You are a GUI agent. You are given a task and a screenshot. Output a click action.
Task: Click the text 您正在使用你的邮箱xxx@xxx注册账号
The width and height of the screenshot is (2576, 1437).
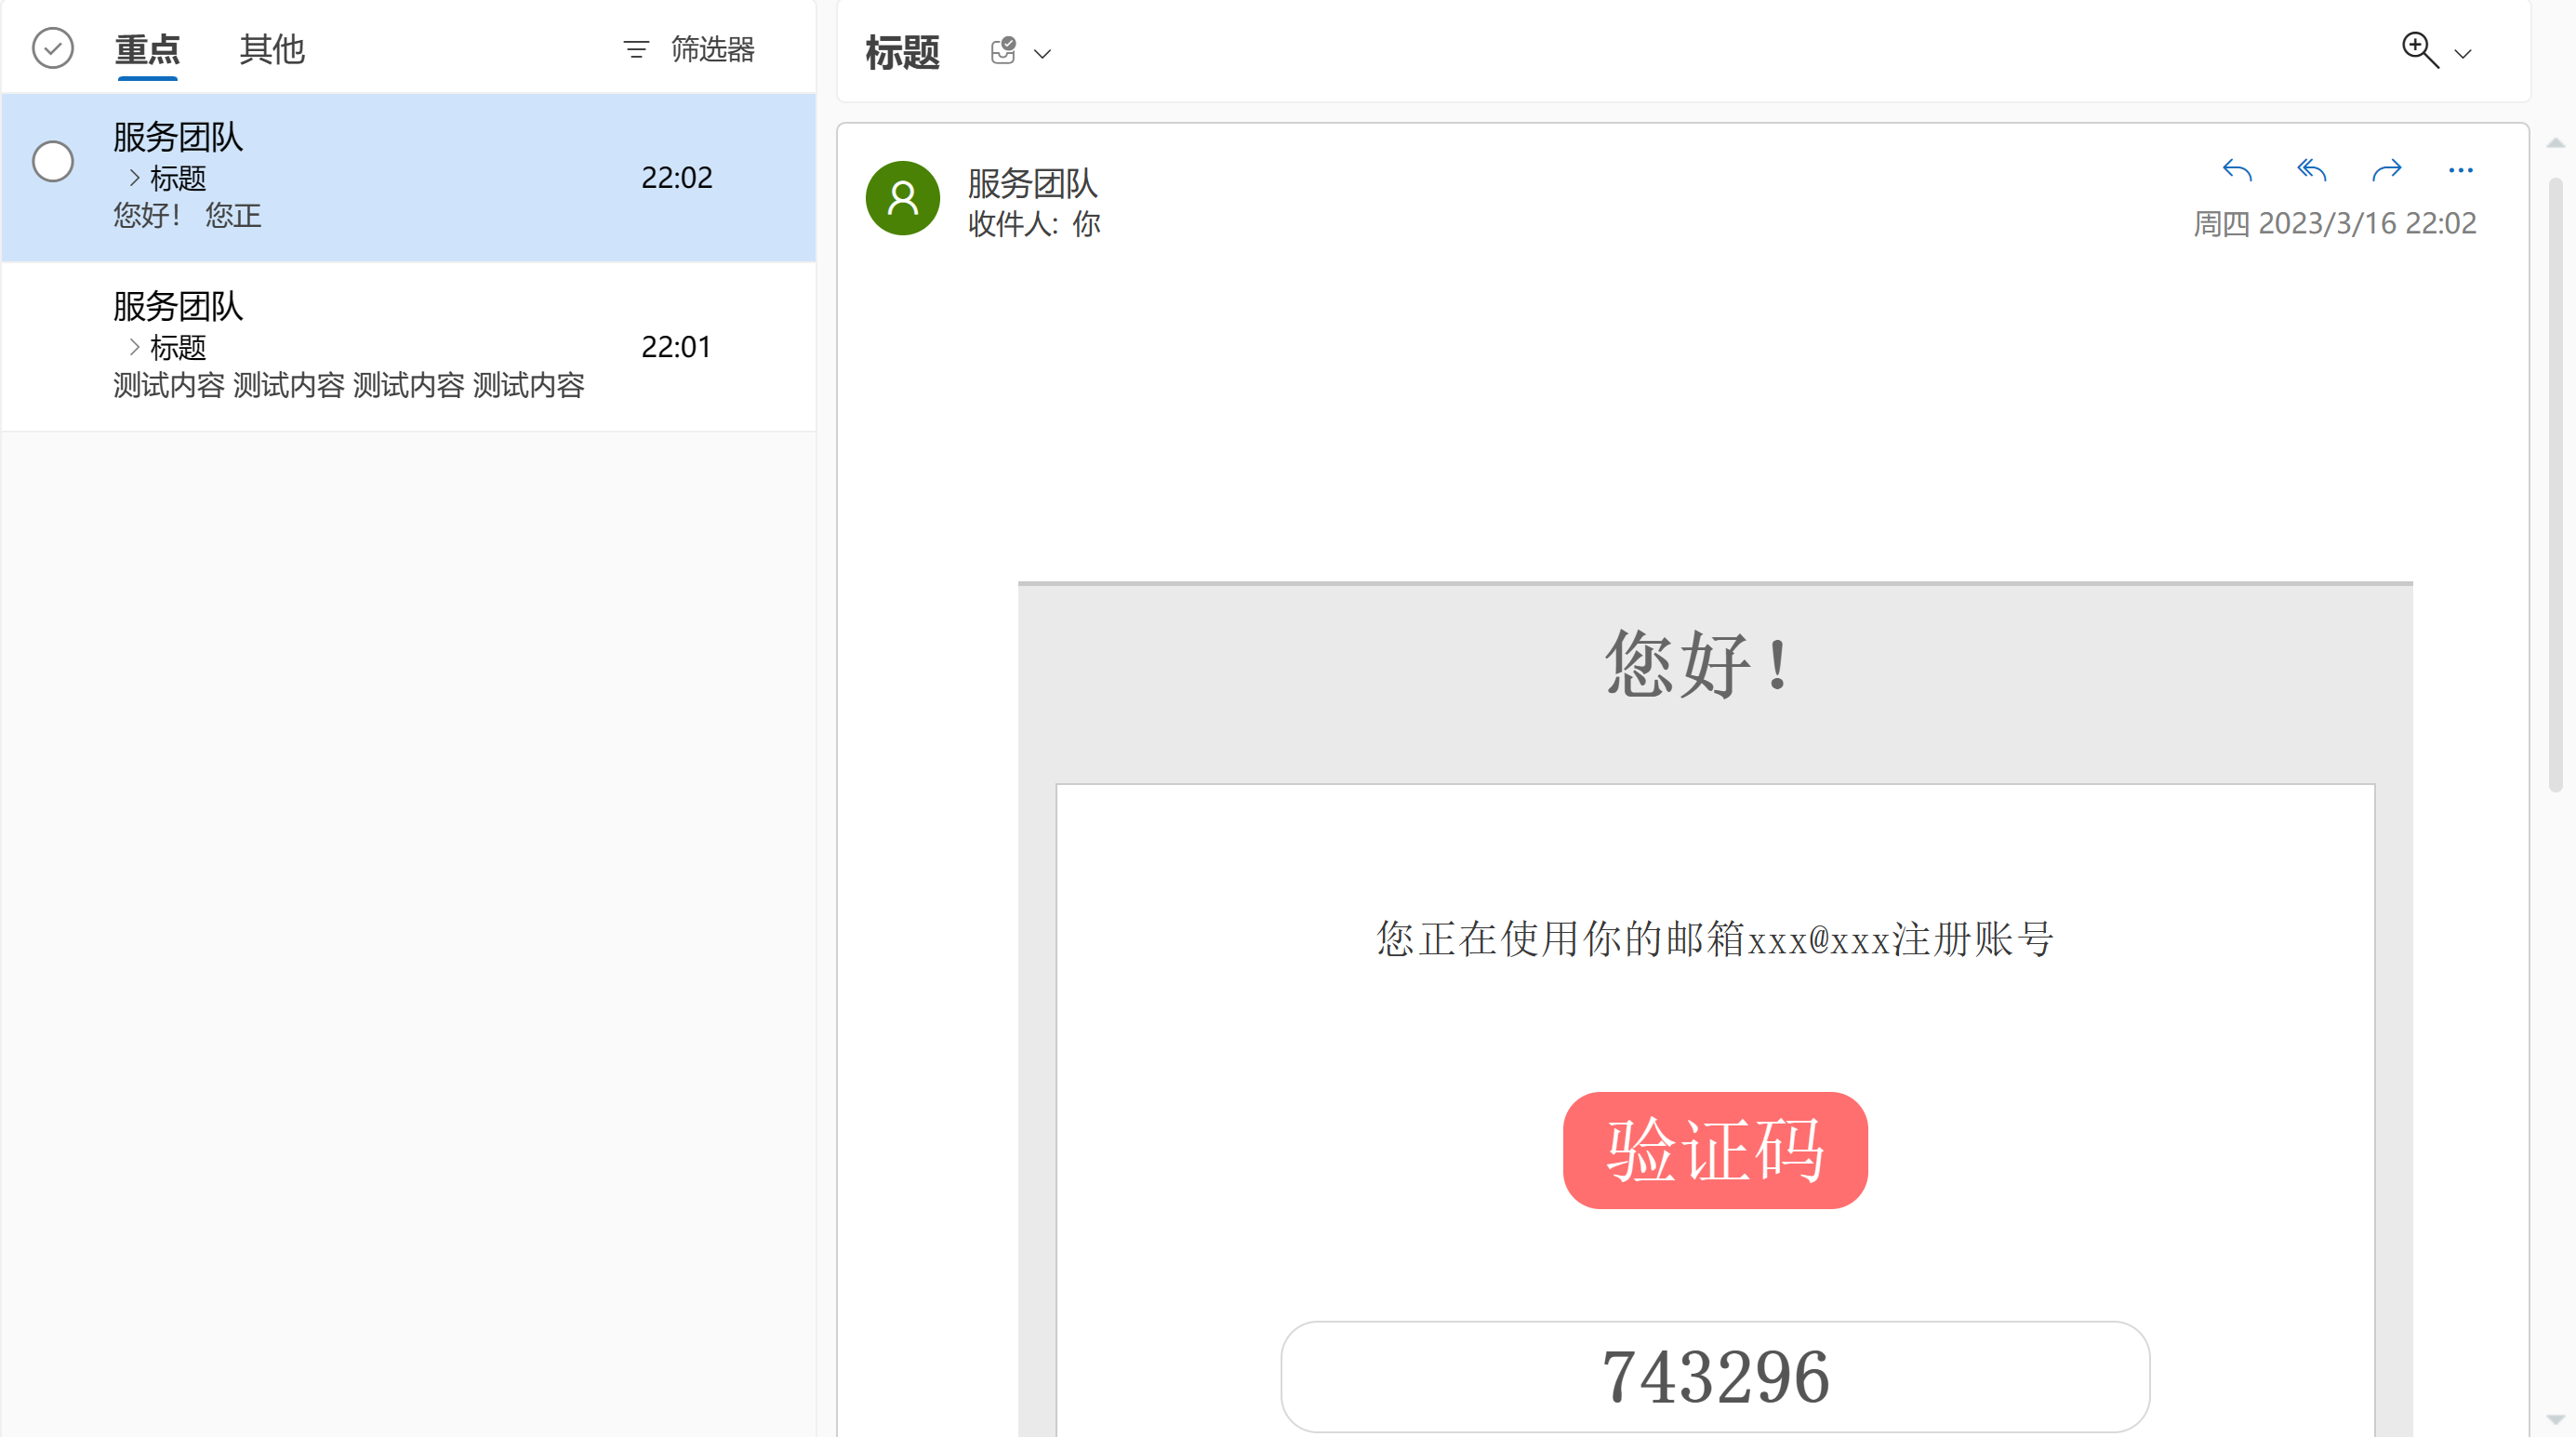point(1715,939)
